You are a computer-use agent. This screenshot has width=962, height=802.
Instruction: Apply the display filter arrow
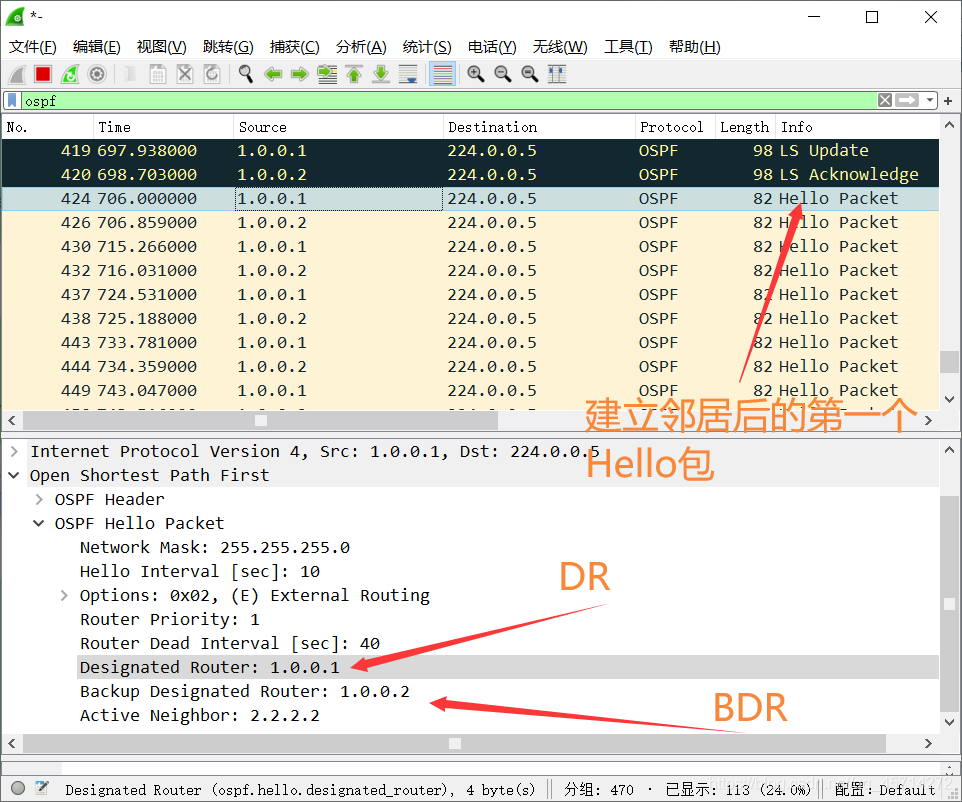click(907, 101)
